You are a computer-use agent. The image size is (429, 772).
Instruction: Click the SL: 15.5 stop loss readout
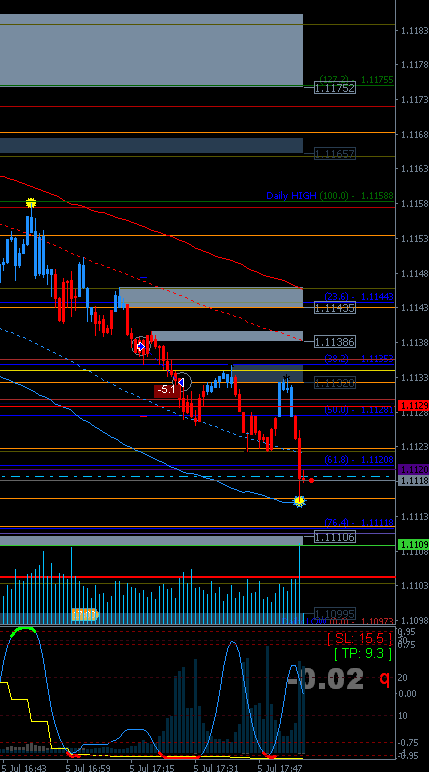click(360, 639)
